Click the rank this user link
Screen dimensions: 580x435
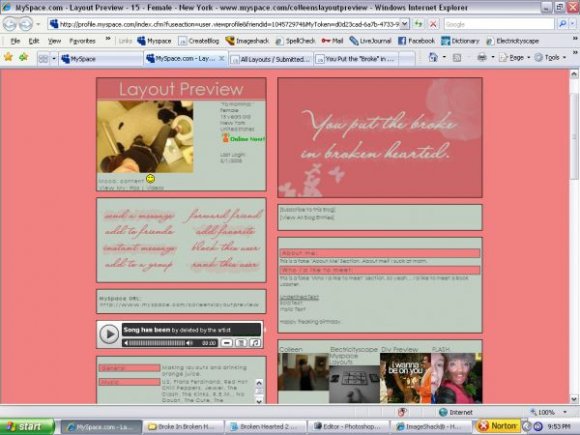225,264
